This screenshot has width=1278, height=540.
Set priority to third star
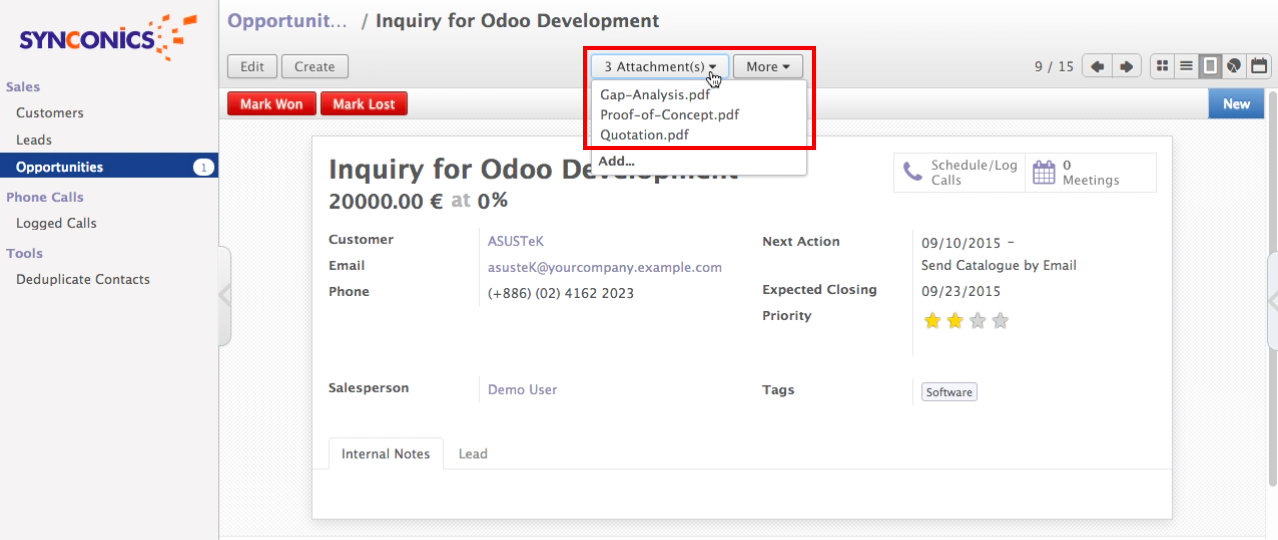(x=978, y=321)
